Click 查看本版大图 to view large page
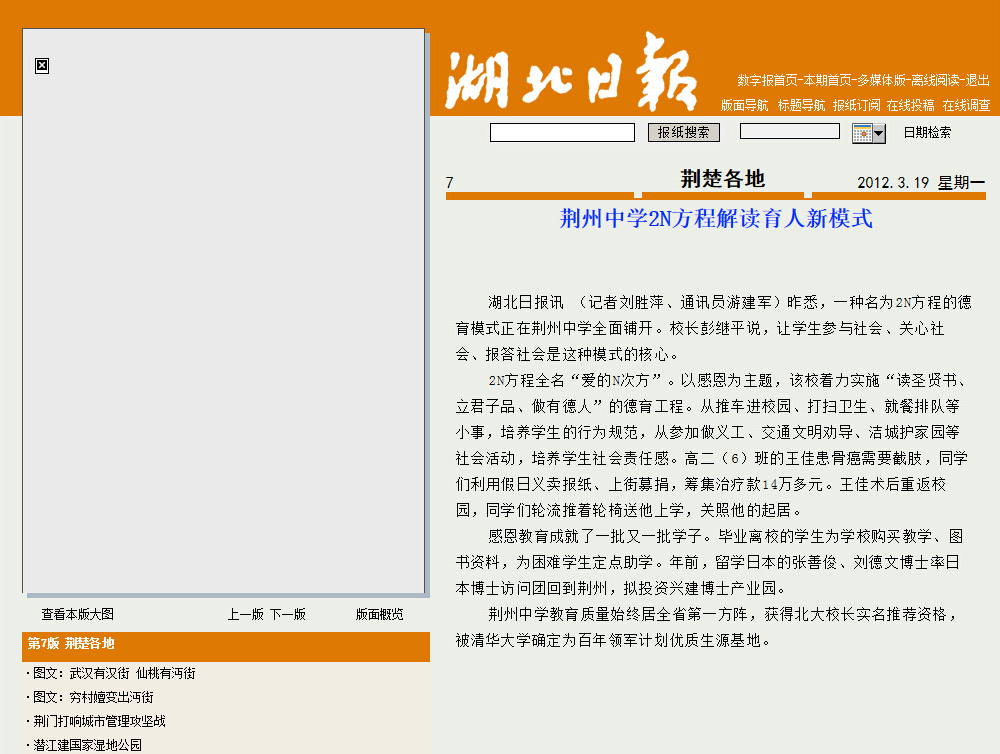This screenshot has width=1000, height=754. coord(77,614)
